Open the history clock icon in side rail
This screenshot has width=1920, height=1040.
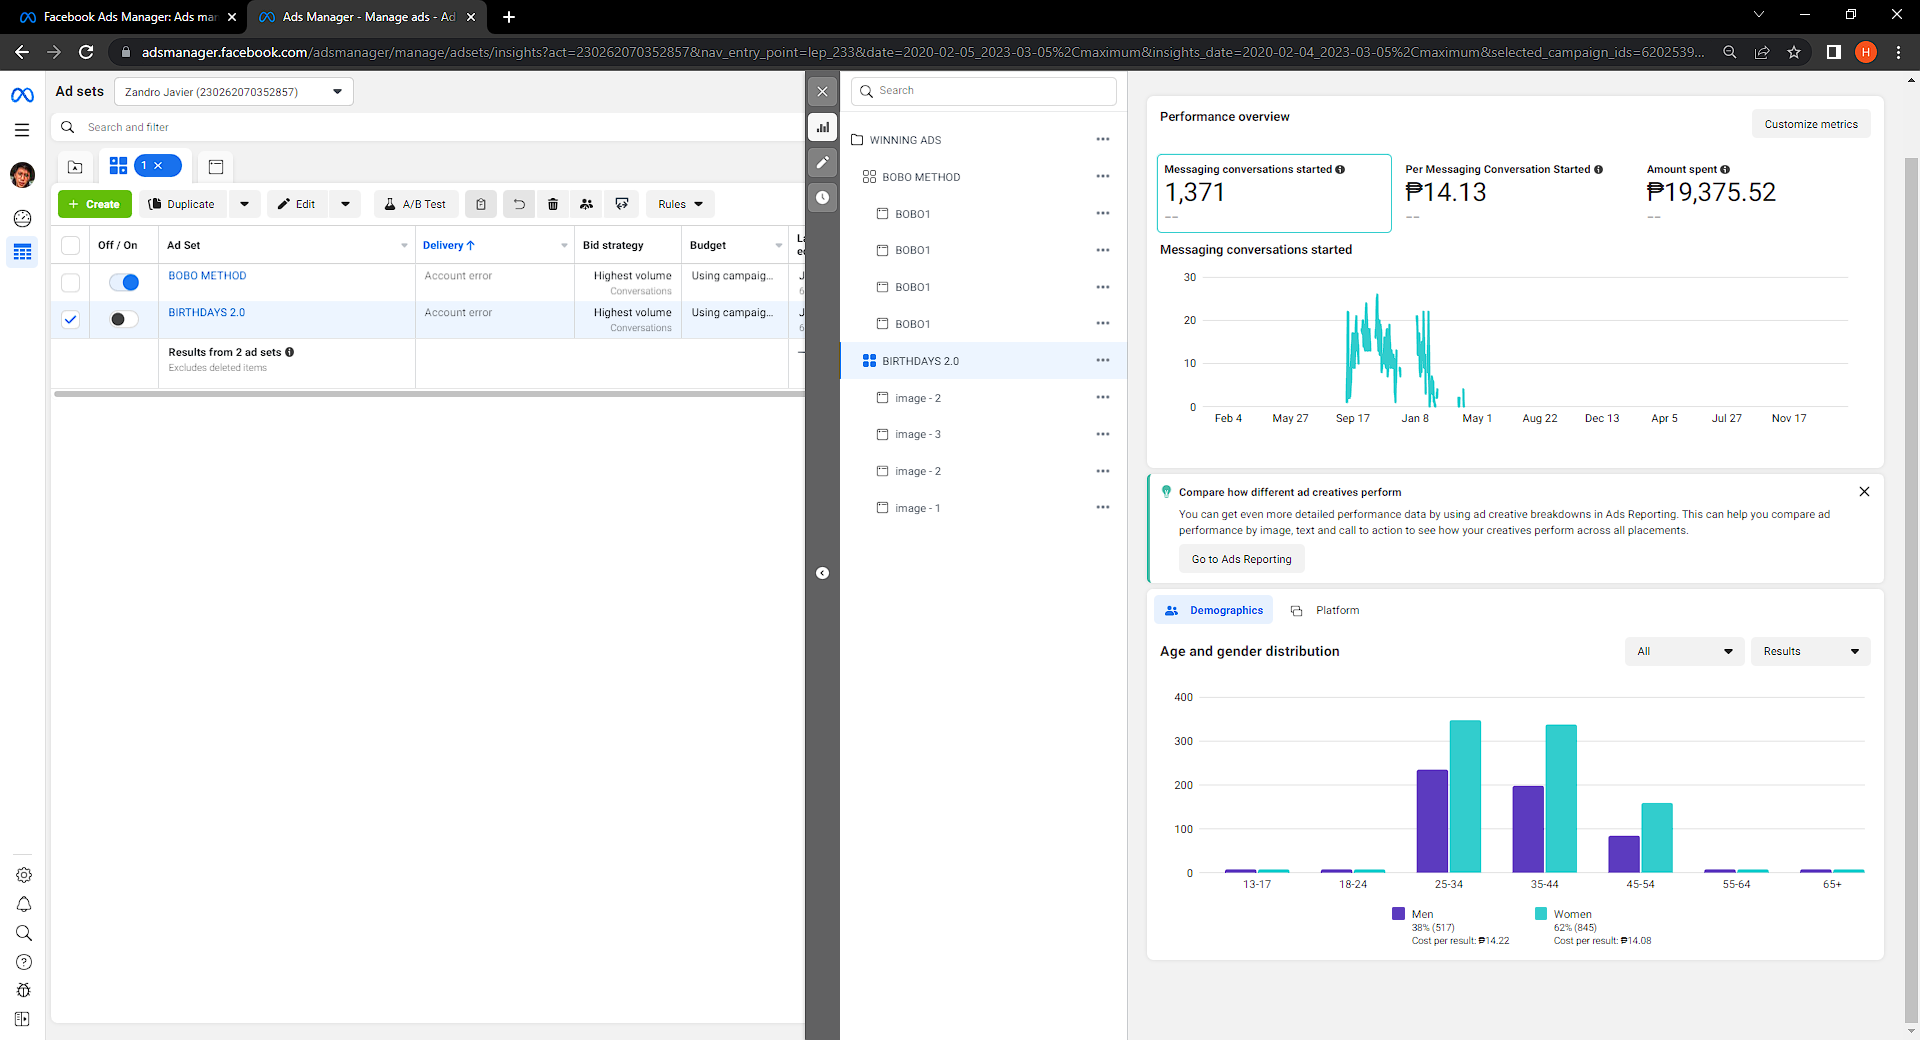822,197
